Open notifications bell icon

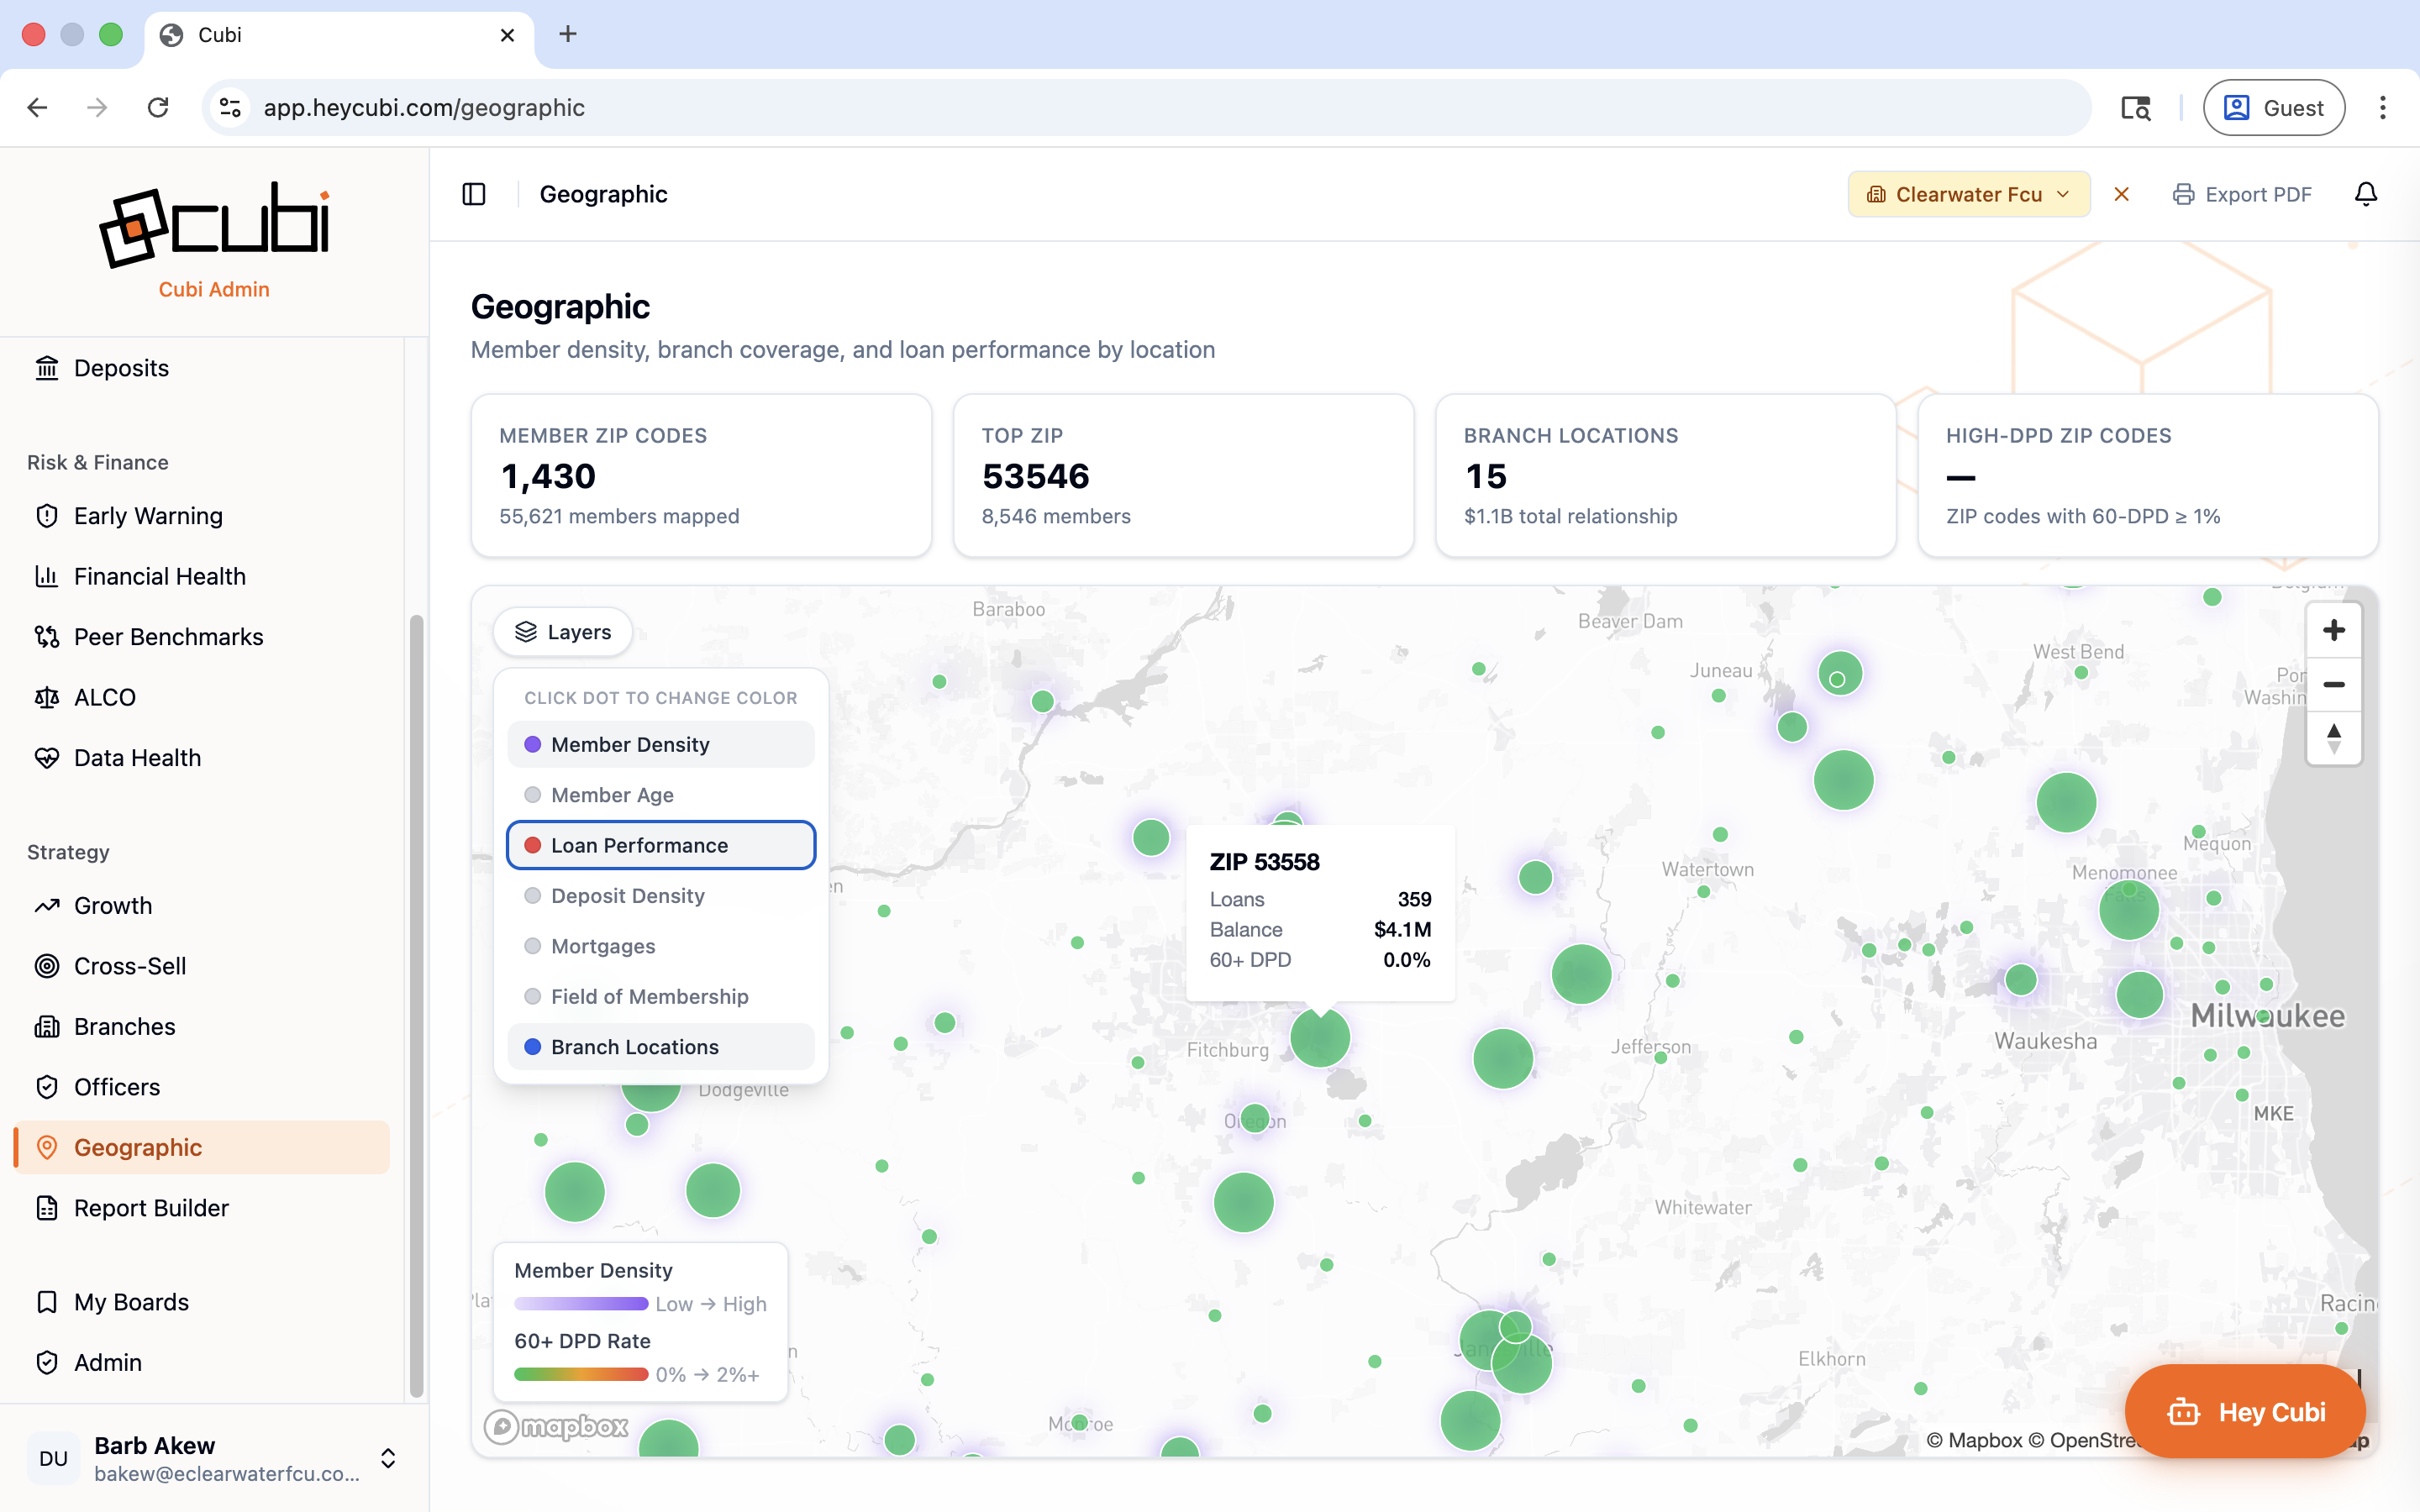(x=2365, y=194)
